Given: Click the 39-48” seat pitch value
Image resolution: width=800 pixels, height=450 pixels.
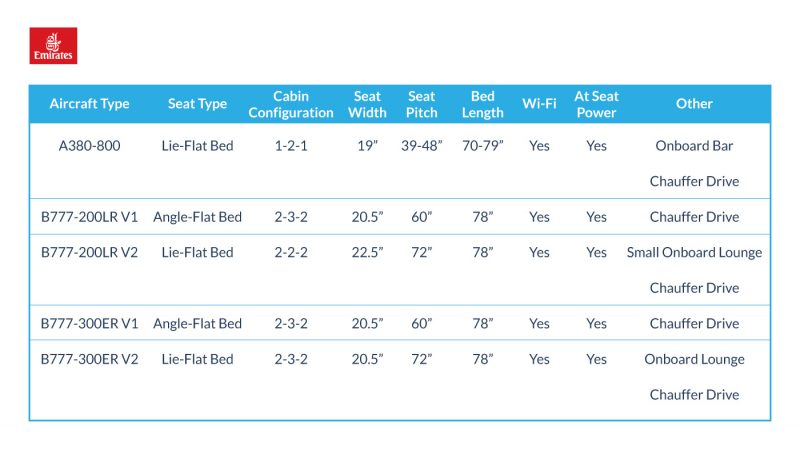Looking at the screenshot, I should tap(421, 146).
